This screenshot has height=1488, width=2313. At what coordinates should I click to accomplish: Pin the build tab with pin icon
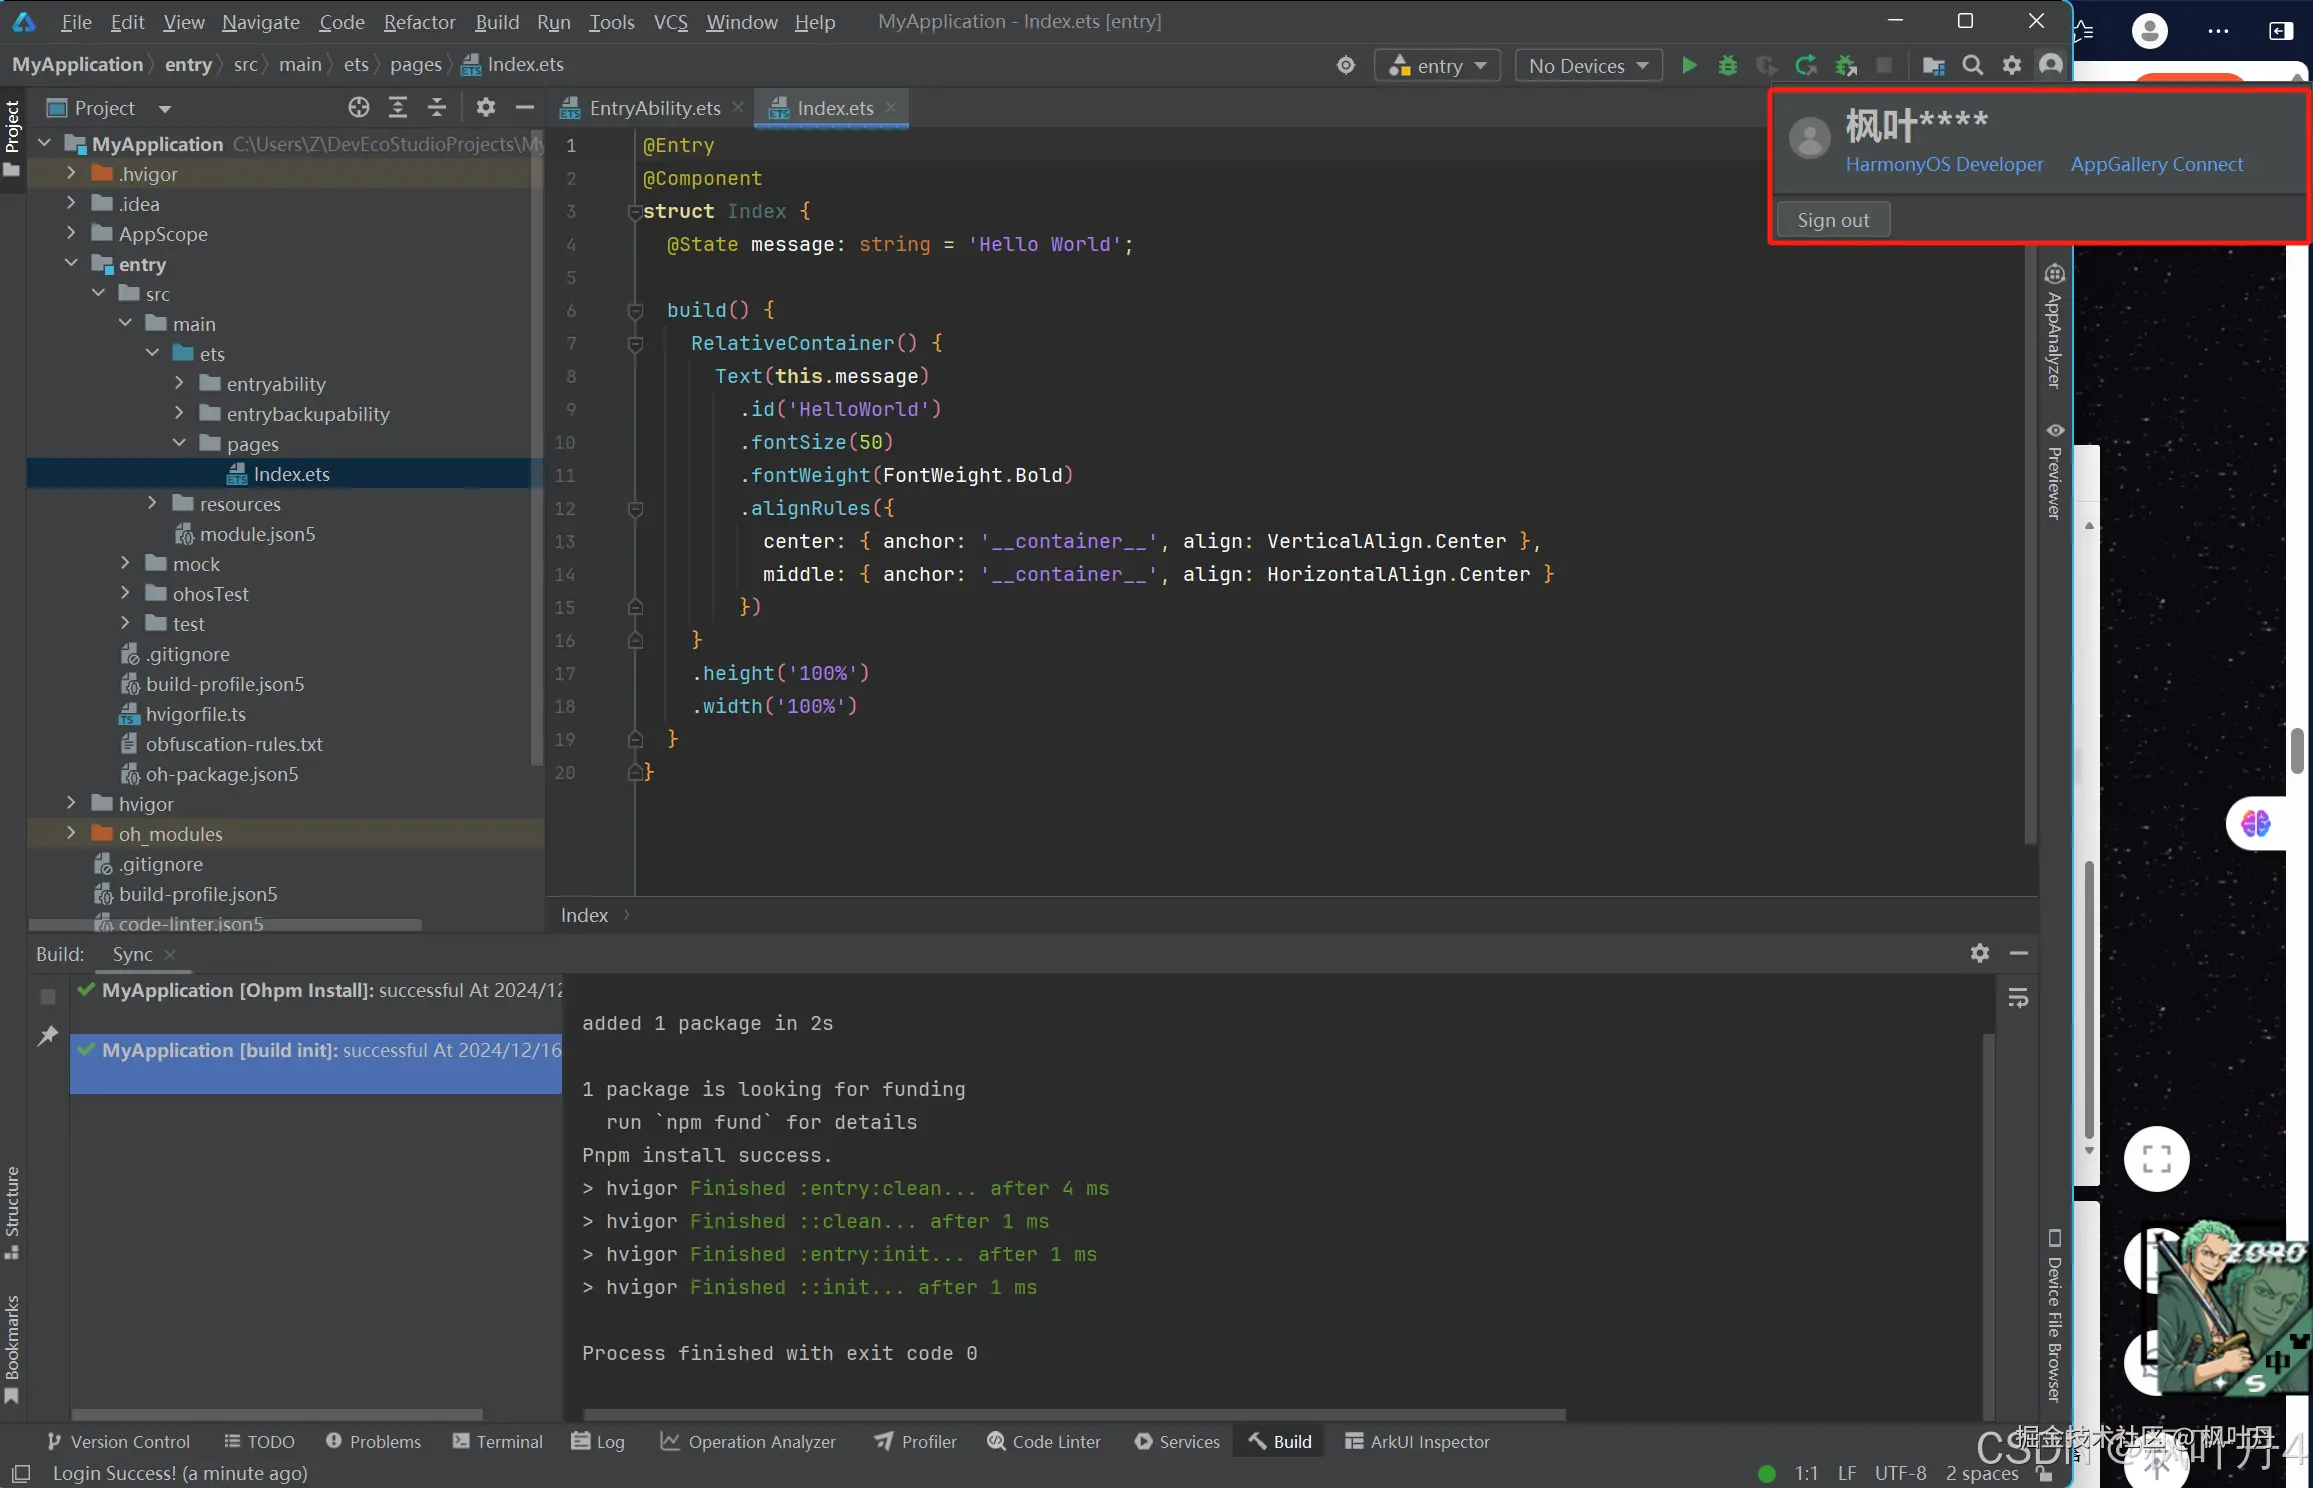pyautogui.click(x=48, y=1036)
